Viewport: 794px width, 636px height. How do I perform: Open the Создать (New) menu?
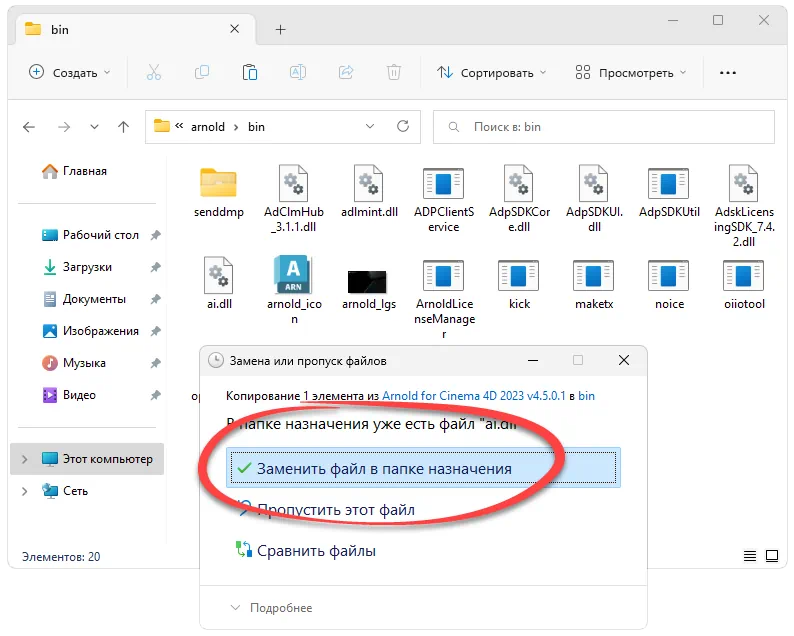point(70,73)
